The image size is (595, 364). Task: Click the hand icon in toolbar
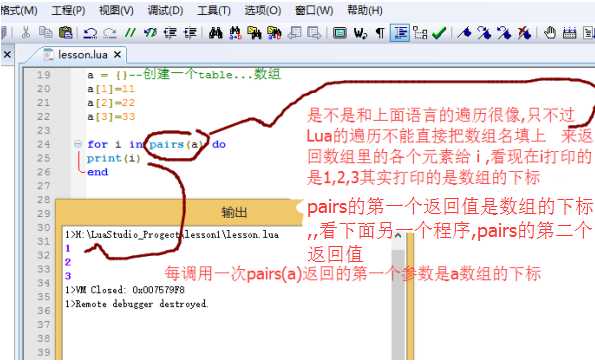[x=550, y=33]
